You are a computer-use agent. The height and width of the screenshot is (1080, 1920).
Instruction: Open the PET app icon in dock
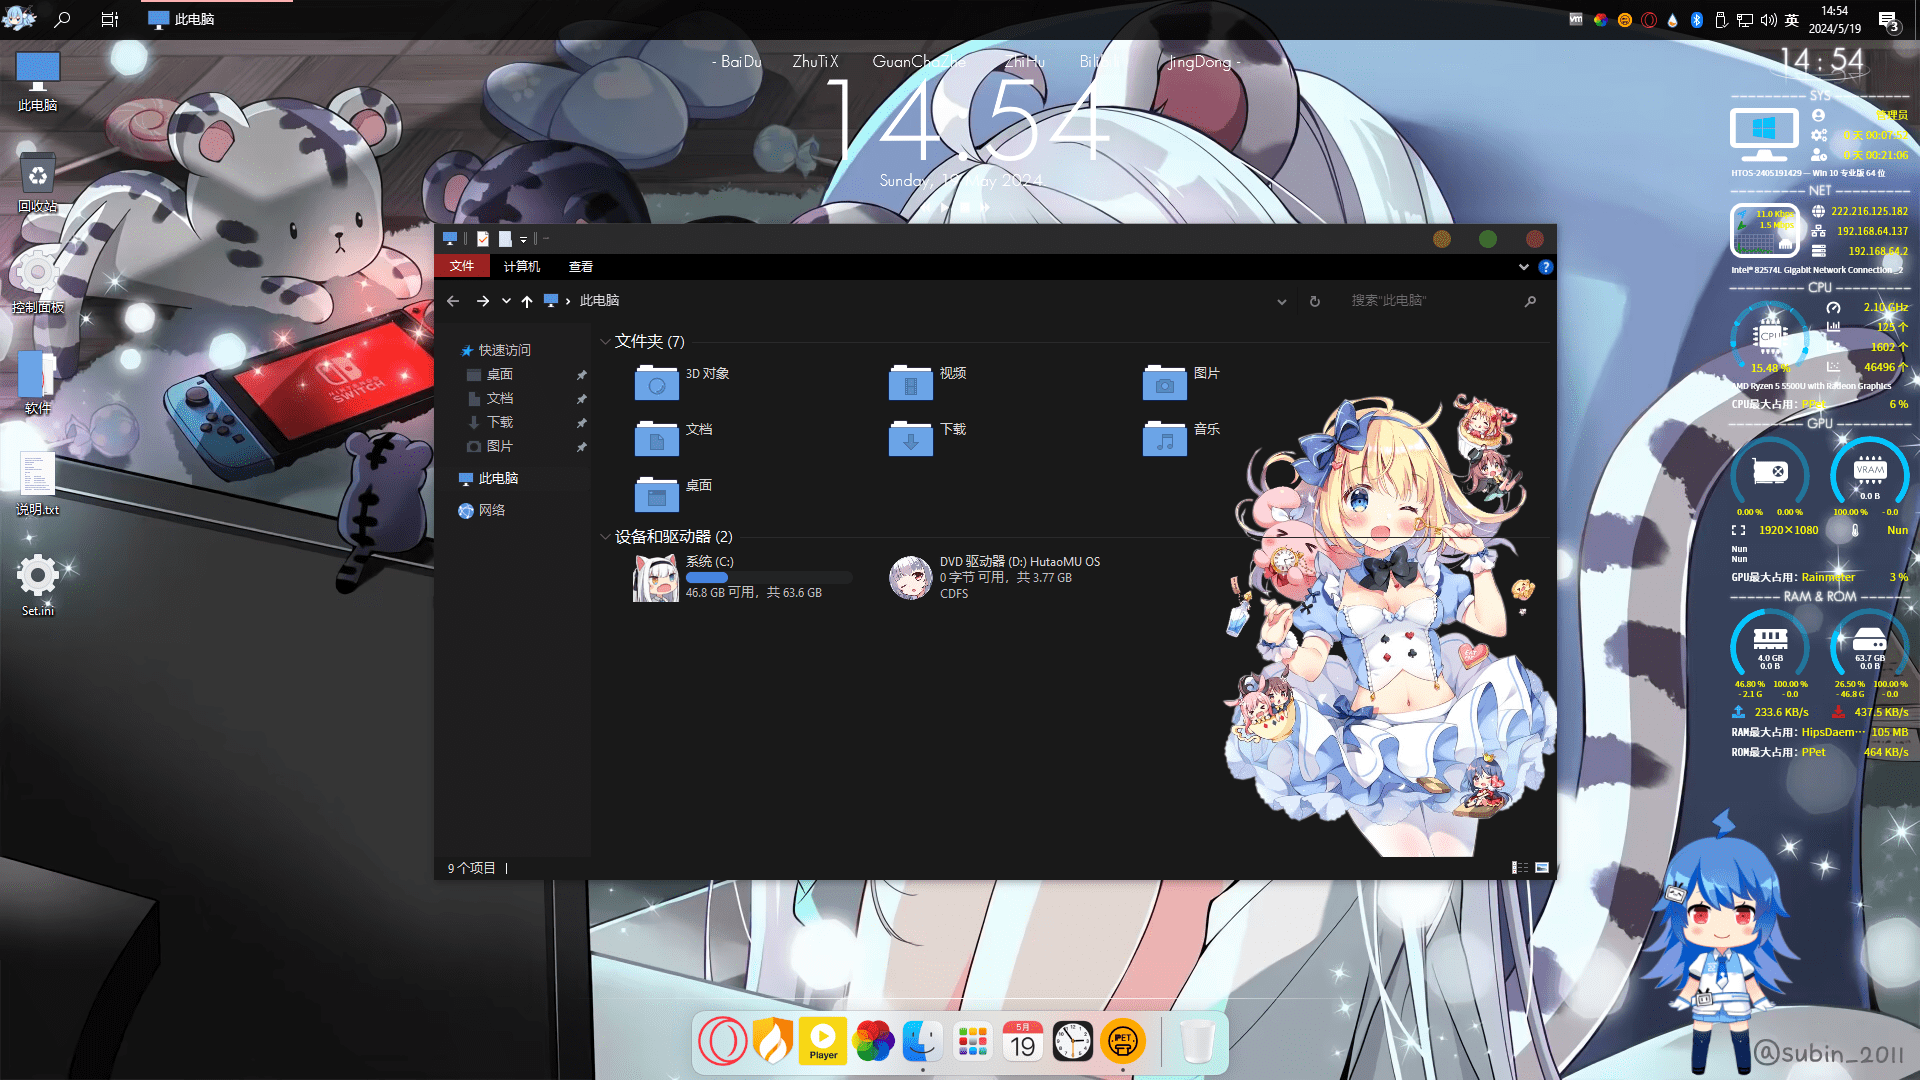[1123, 1041]
